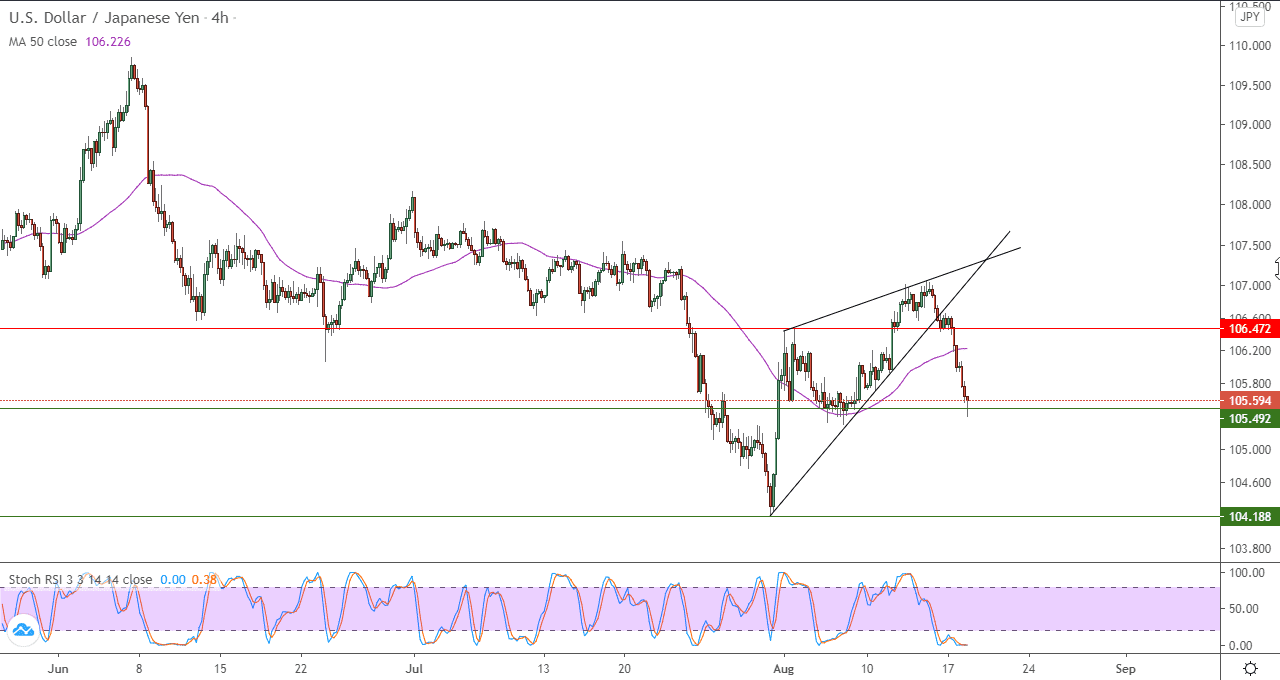
Task: Click the TradingView cloud logo
Action: pos(21,629)
